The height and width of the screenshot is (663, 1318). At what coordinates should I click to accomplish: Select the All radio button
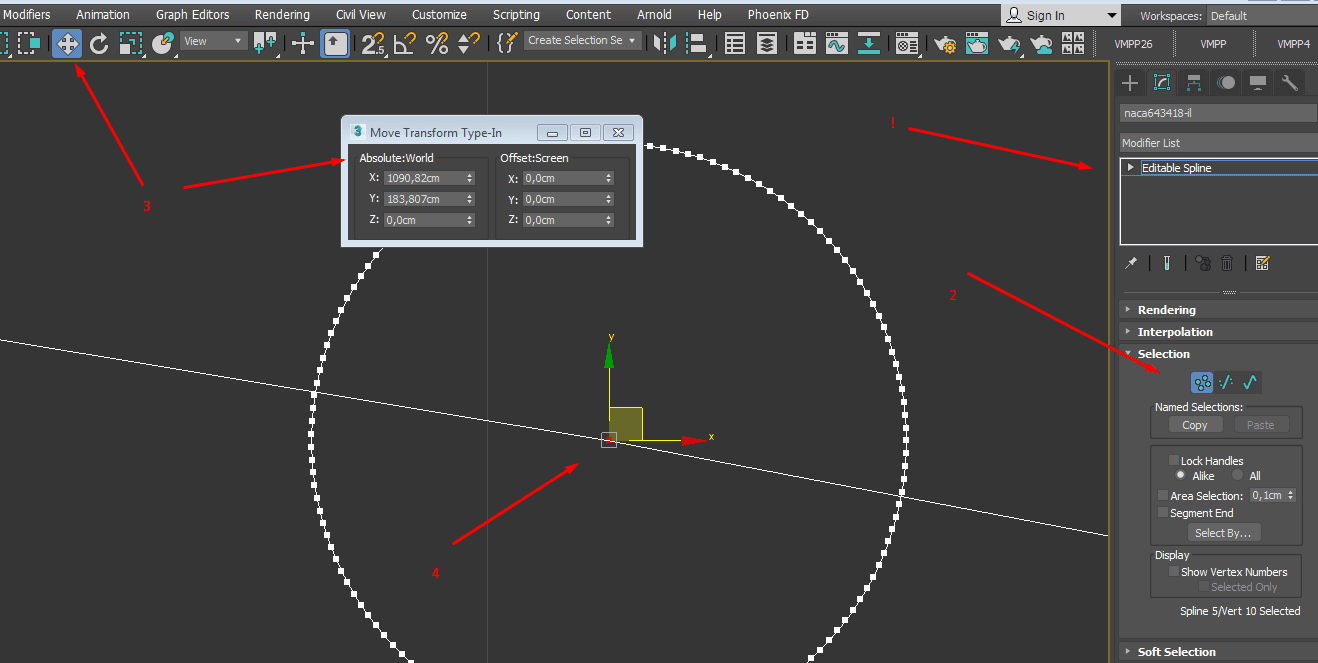[1238, 476]
